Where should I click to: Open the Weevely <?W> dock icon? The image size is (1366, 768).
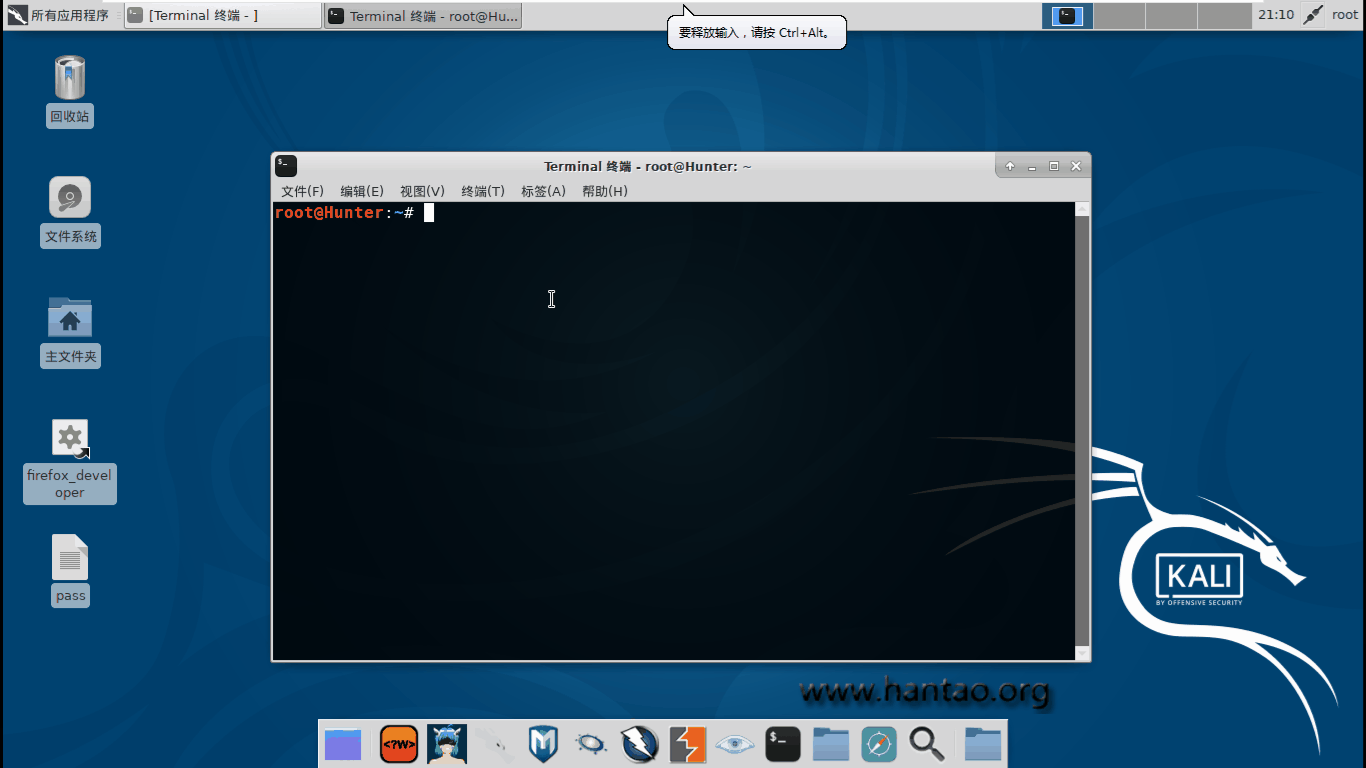click(x=399, y=744)
